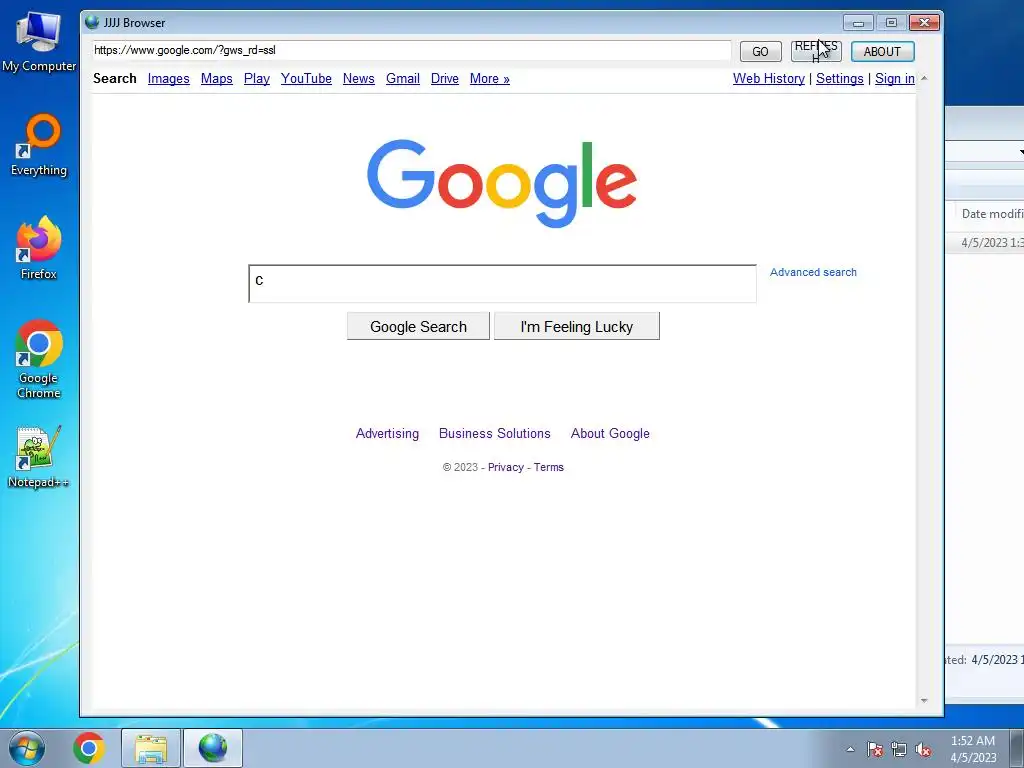Click the ABOUT button
The width and height of the screenshot is (1024, 768).
[882, 52]
